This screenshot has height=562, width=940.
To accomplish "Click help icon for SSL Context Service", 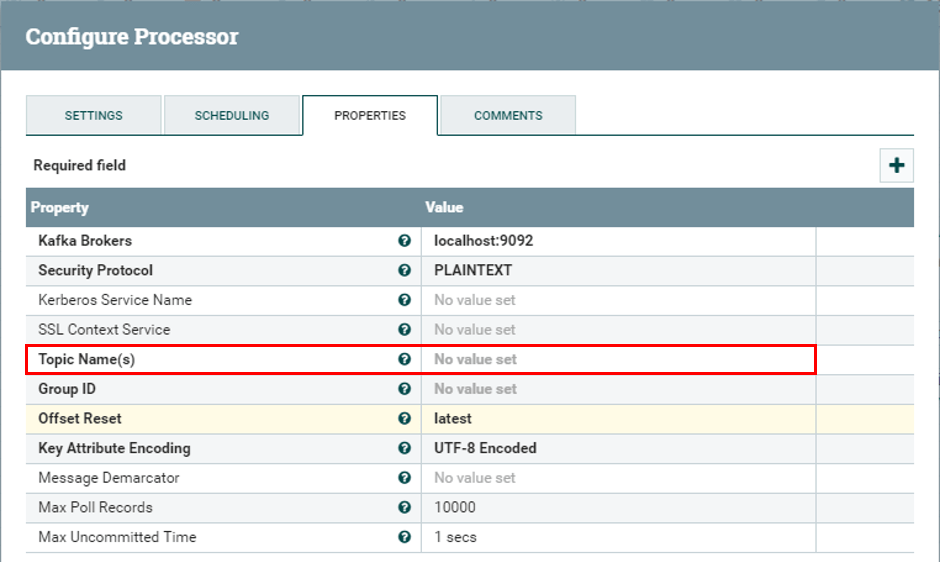I will [x=404, y=330].
